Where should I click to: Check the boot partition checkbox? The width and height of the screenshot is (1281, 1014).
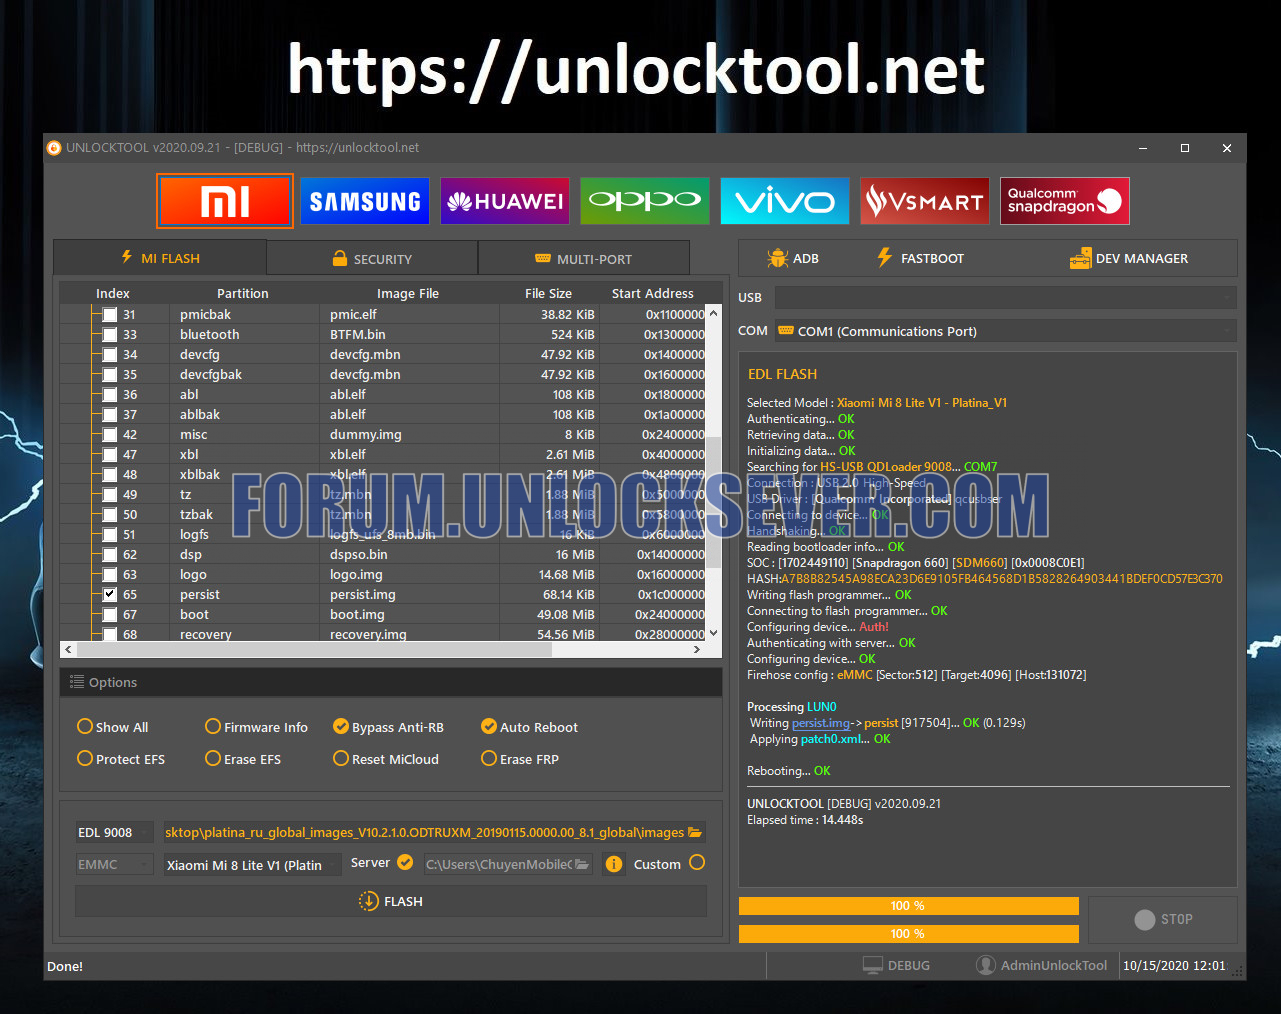pyautogui.click(x=110, y=614)
